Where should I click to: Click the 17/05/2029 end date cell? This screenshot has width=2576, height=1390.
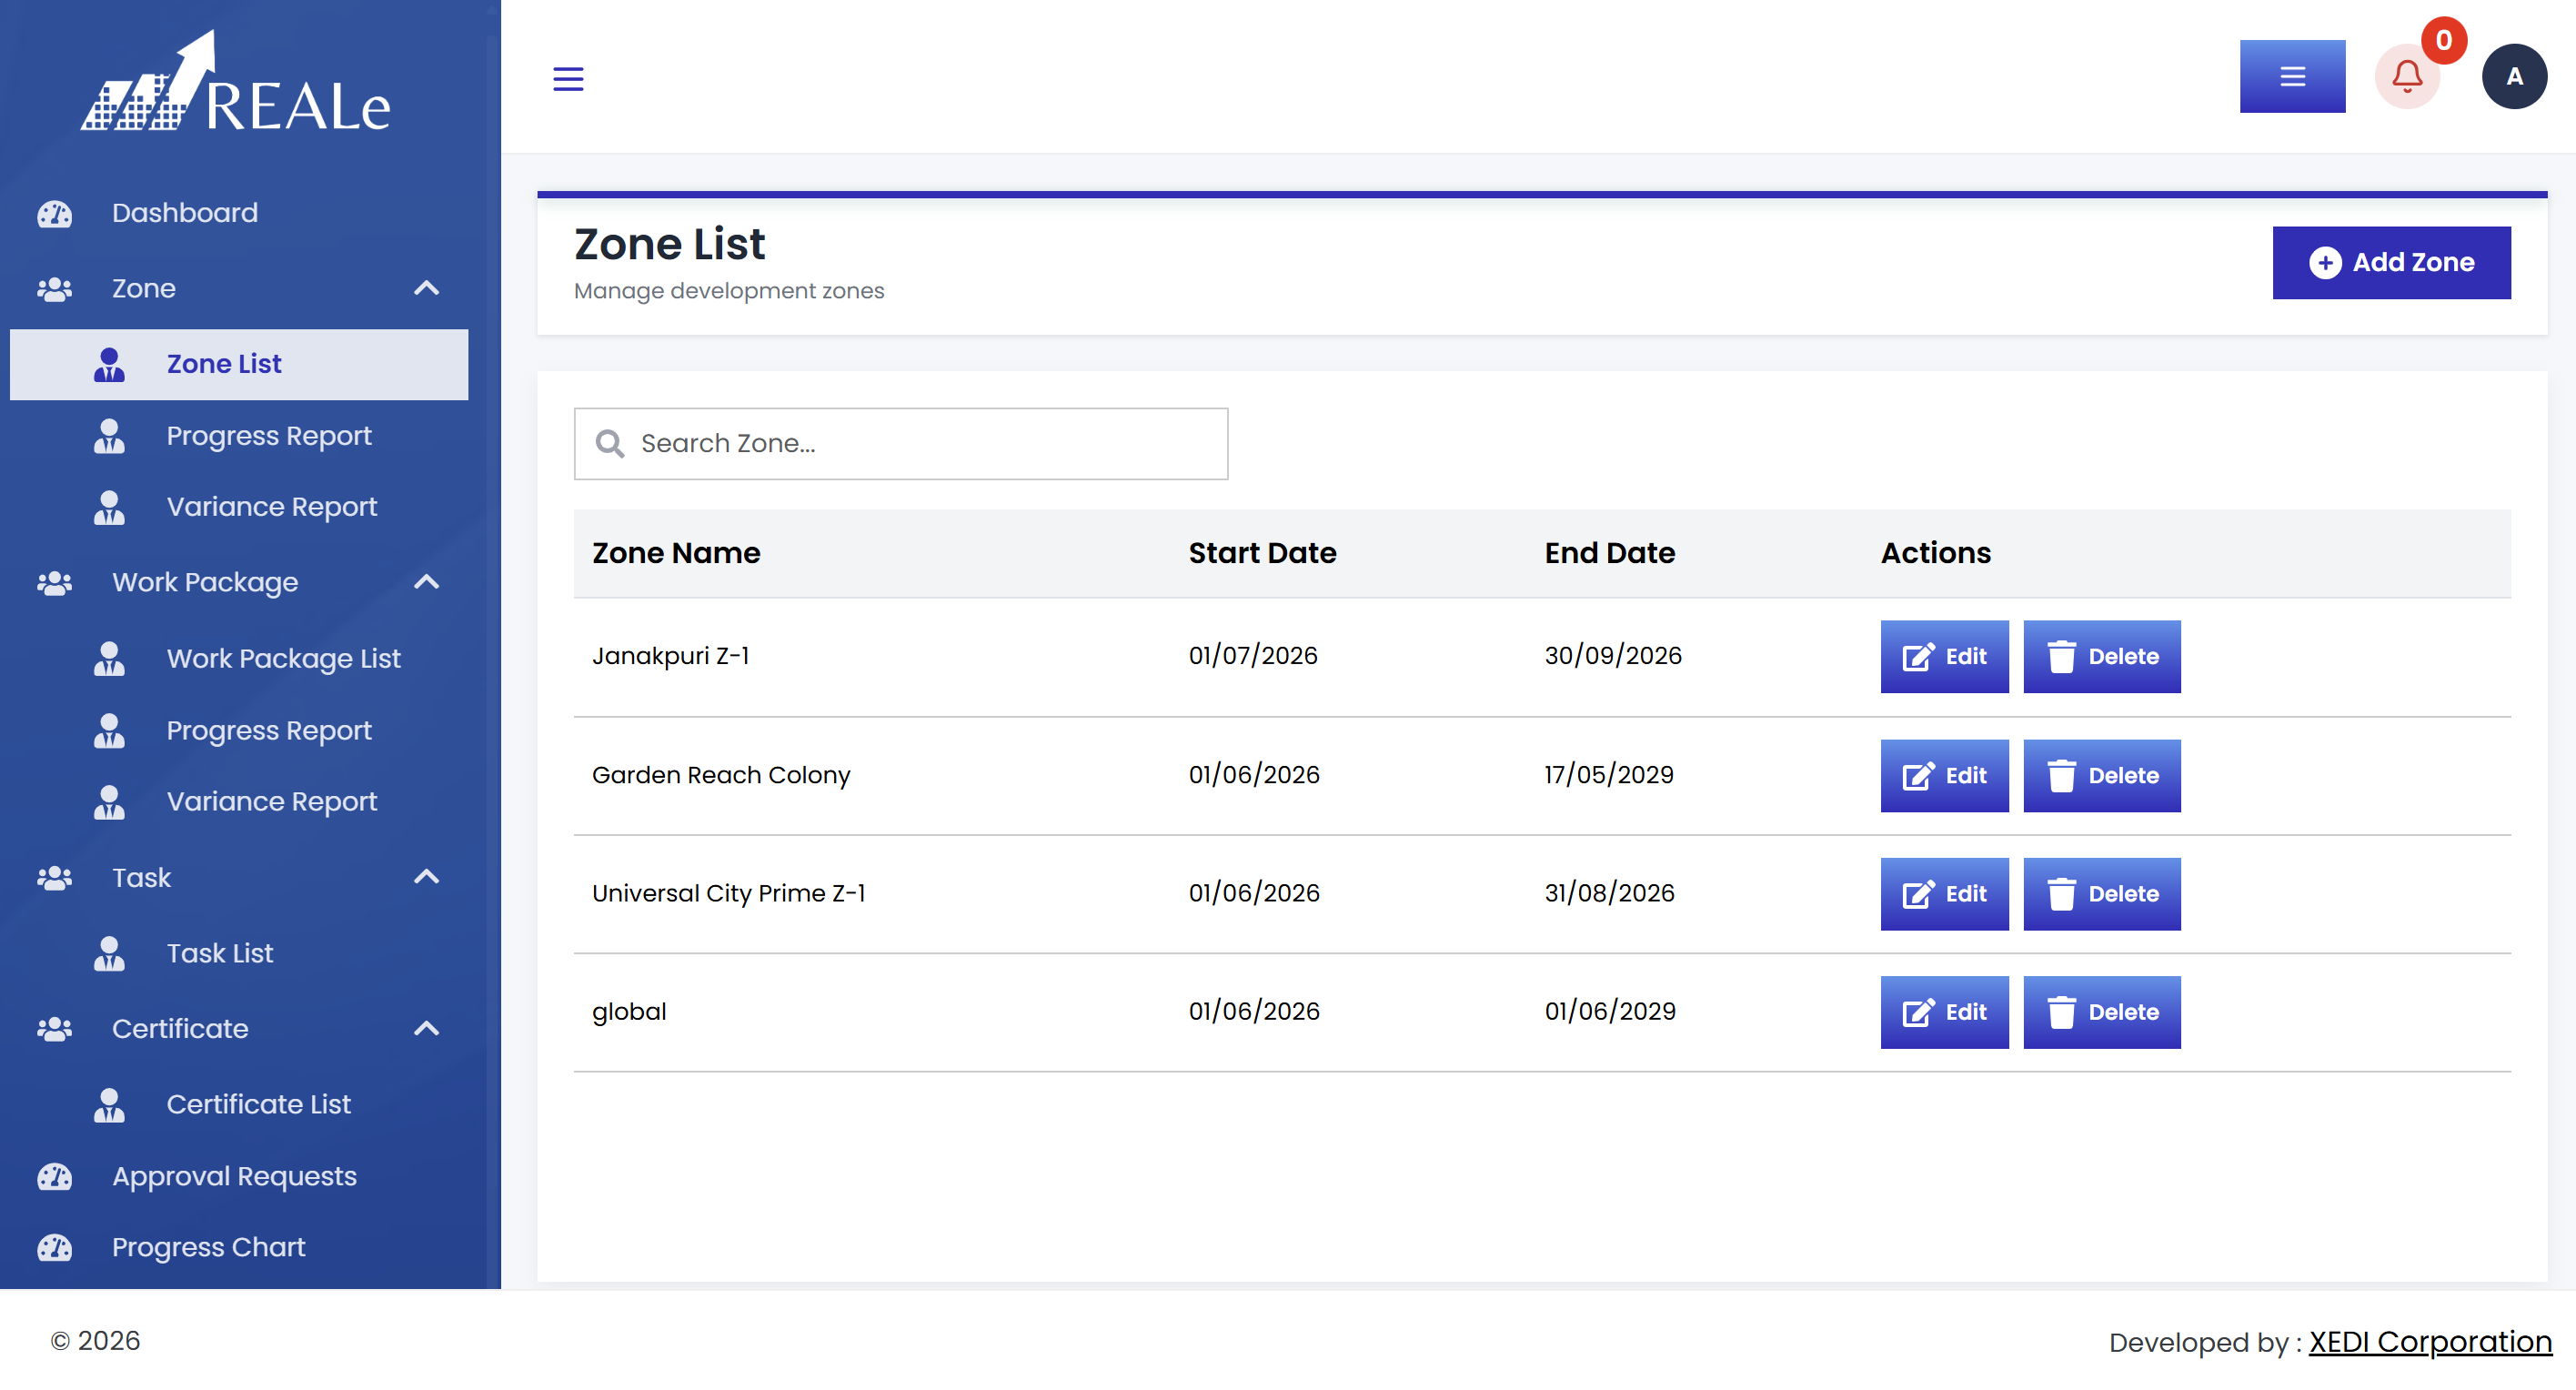pyautogui.click(x=1609, y=775)
